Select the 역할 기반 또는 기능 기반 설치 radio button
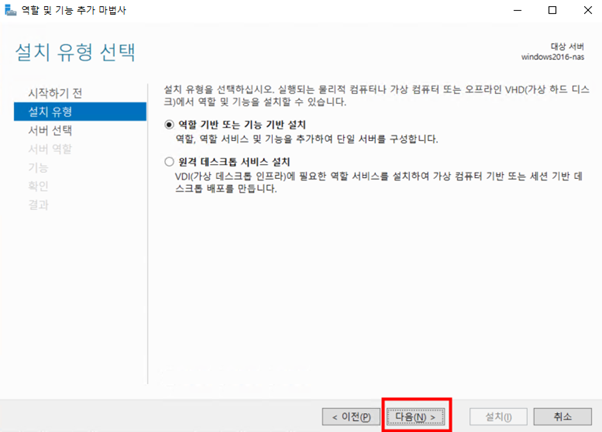 tap(169, 125)
